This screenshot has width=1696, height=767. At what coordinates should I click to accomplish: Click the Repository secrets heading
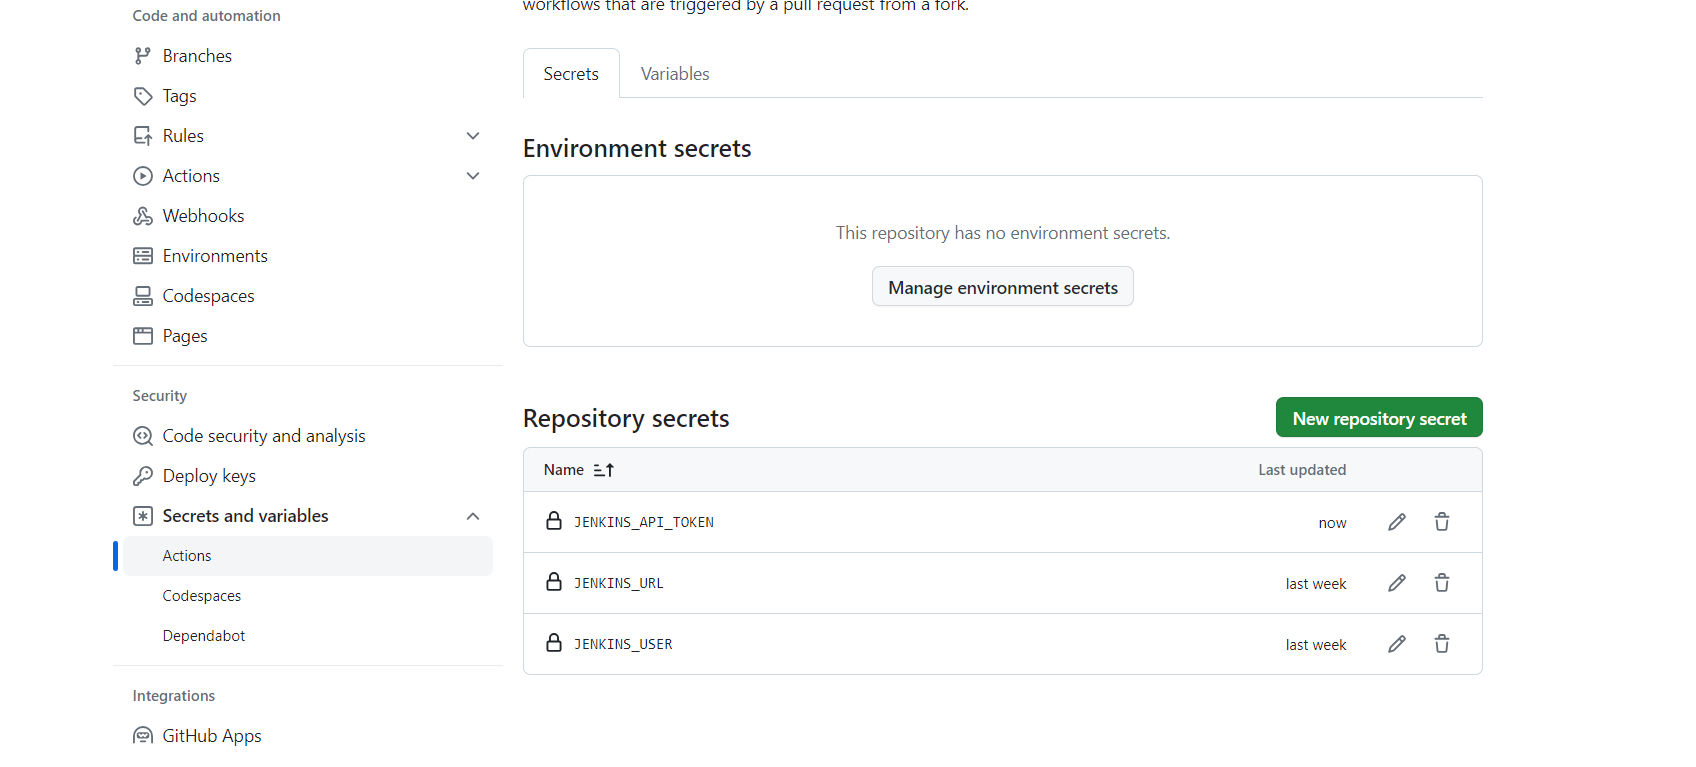pyautogui.click(x=626, y=418)
